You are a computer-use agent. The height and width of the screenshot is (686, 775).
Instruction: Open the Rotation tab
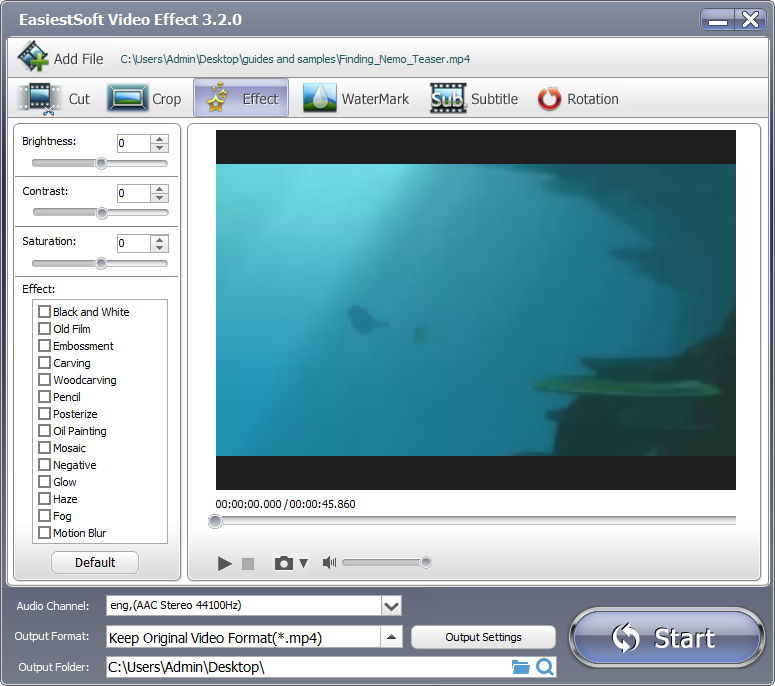pyautogui.click(x=578, y=98)
